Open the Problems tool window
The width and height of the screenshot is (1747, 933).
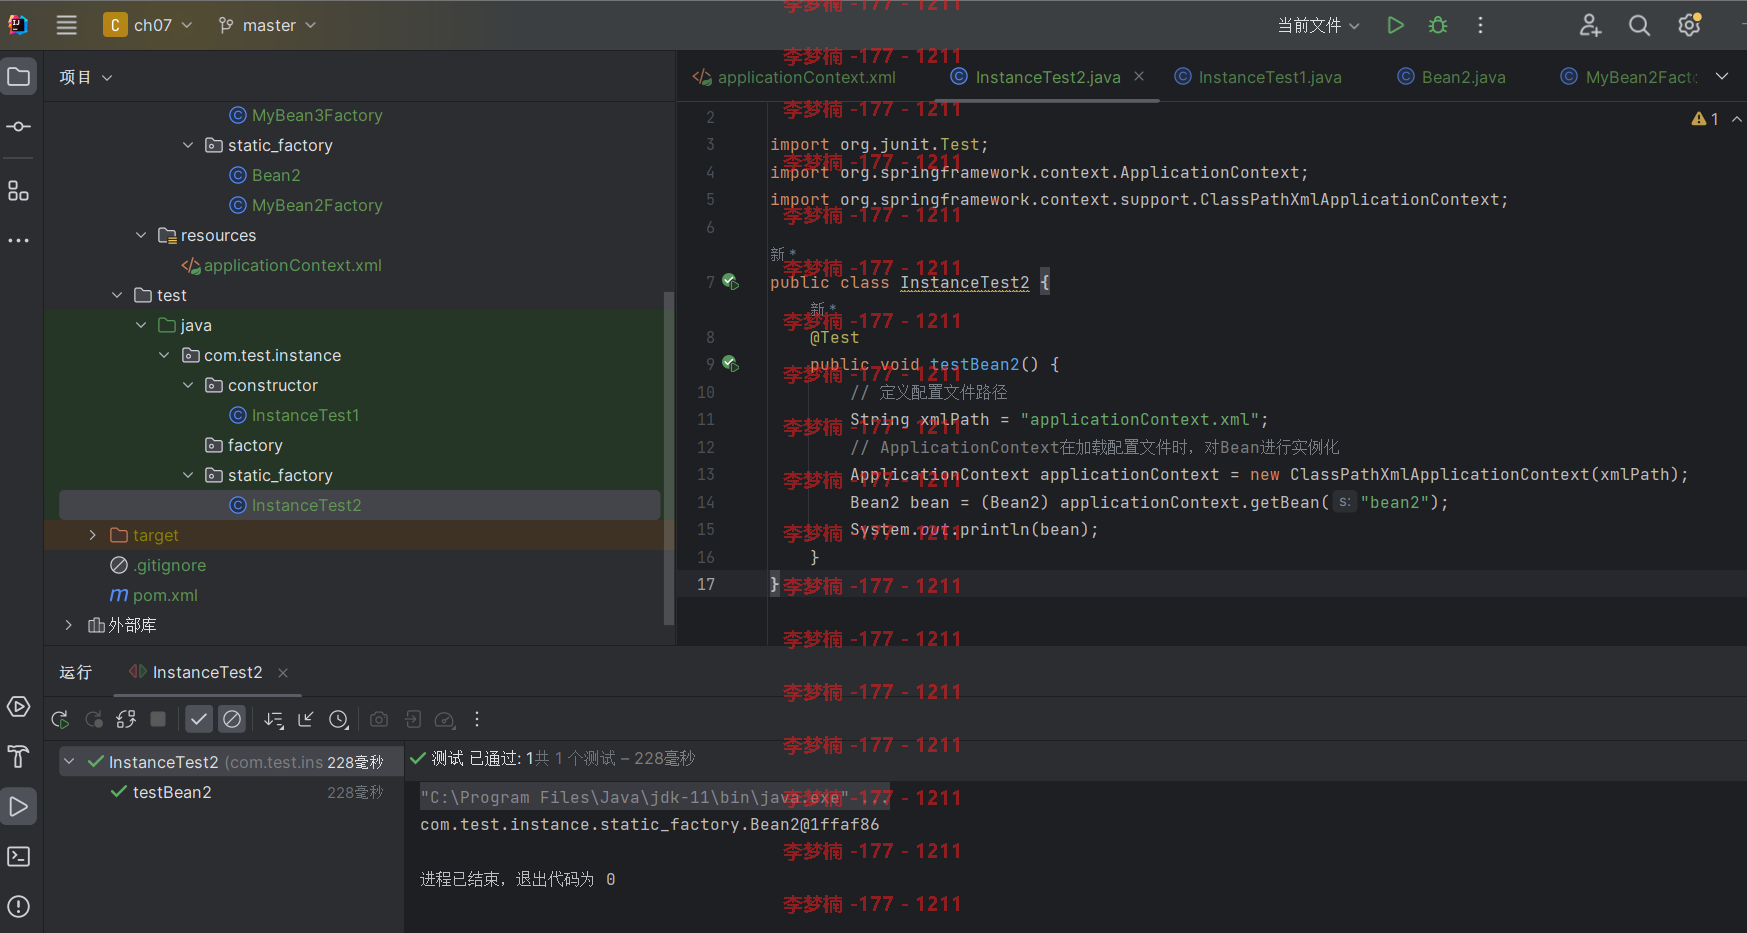[x=19, y=907]
